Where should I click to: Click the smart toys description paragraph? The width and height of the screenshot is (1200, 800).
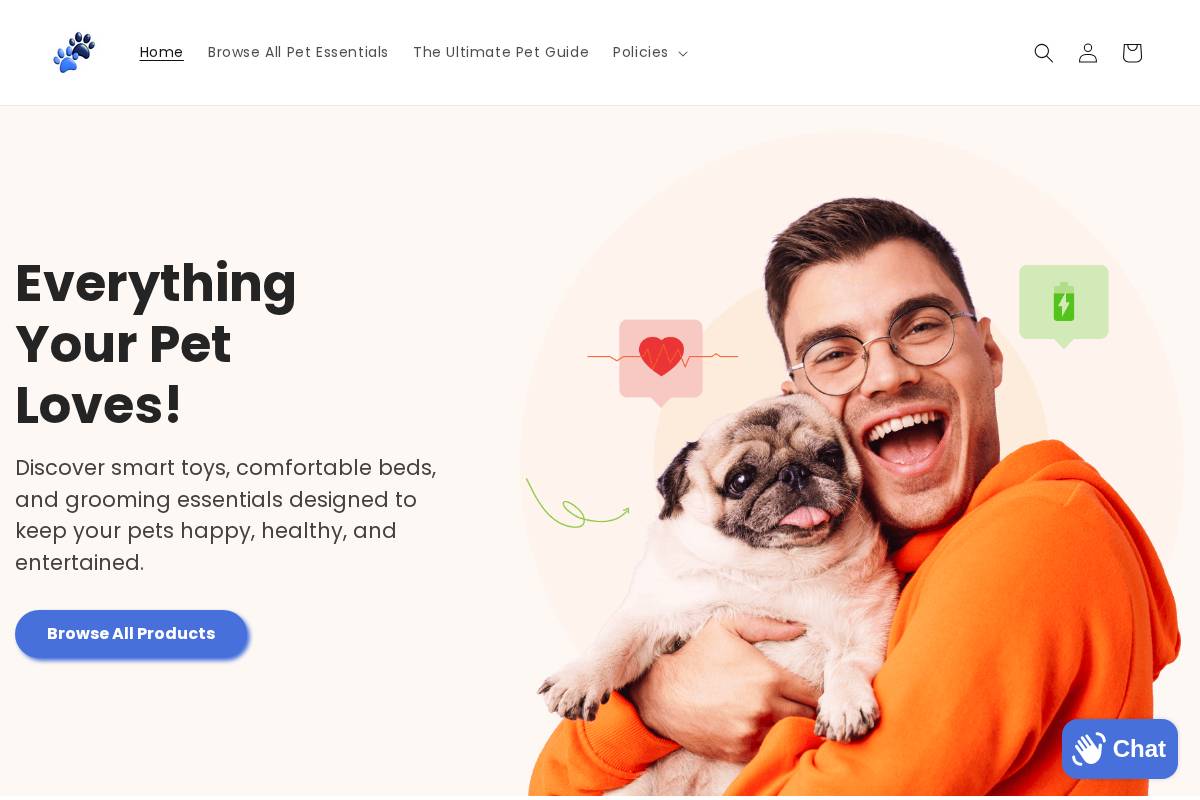click(x=227, y=515)
